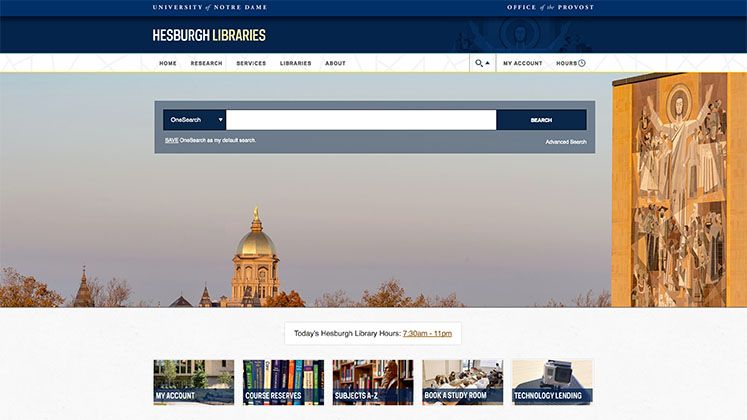The height and width of the screenshot is (420, 747).
Task: Expand the OneSearch scope dropdown
Action: 194,120
